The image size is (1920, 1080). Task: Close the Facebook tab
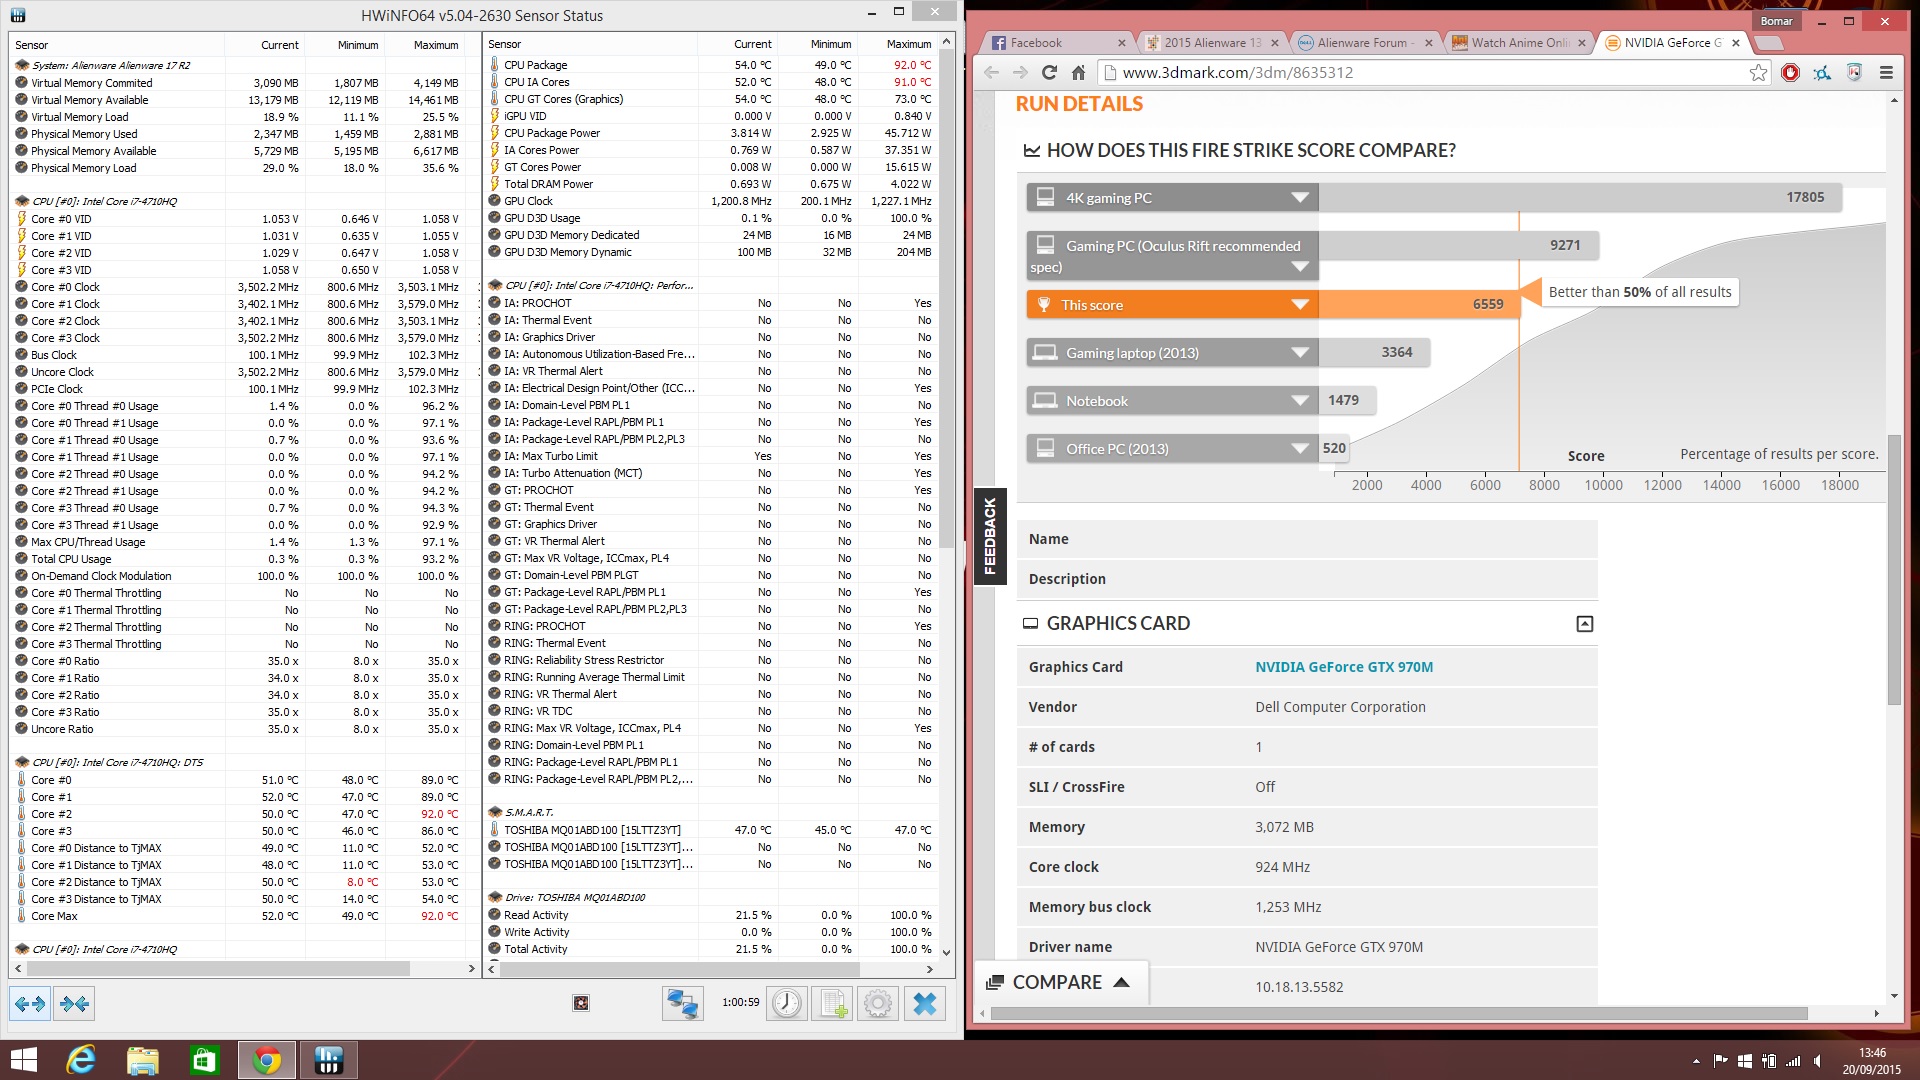tap(1121, 43)
